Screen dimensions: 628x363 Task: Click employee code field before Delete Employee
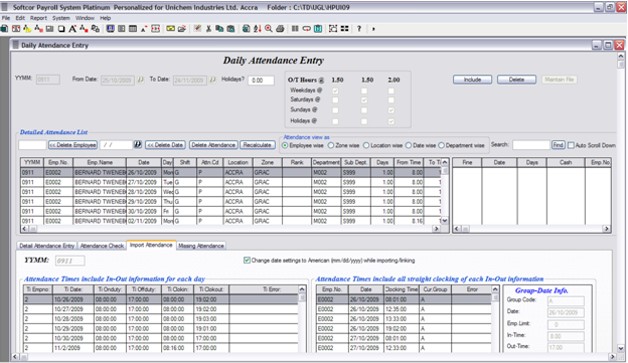click(32, 145)
